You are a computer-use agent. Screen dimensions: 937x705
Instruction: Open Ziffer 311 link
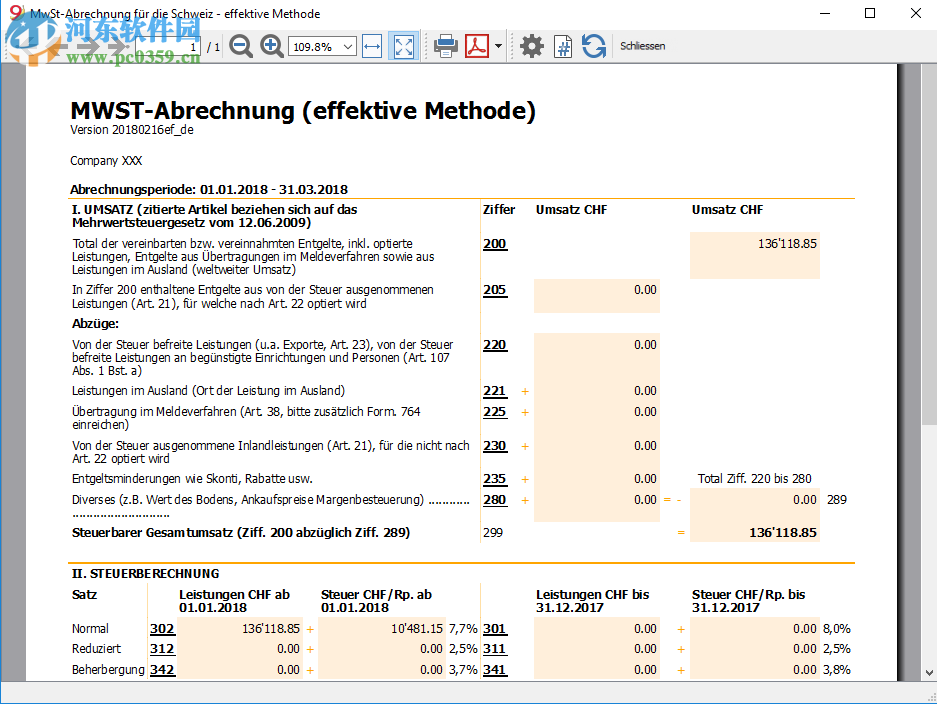[495, 649]
